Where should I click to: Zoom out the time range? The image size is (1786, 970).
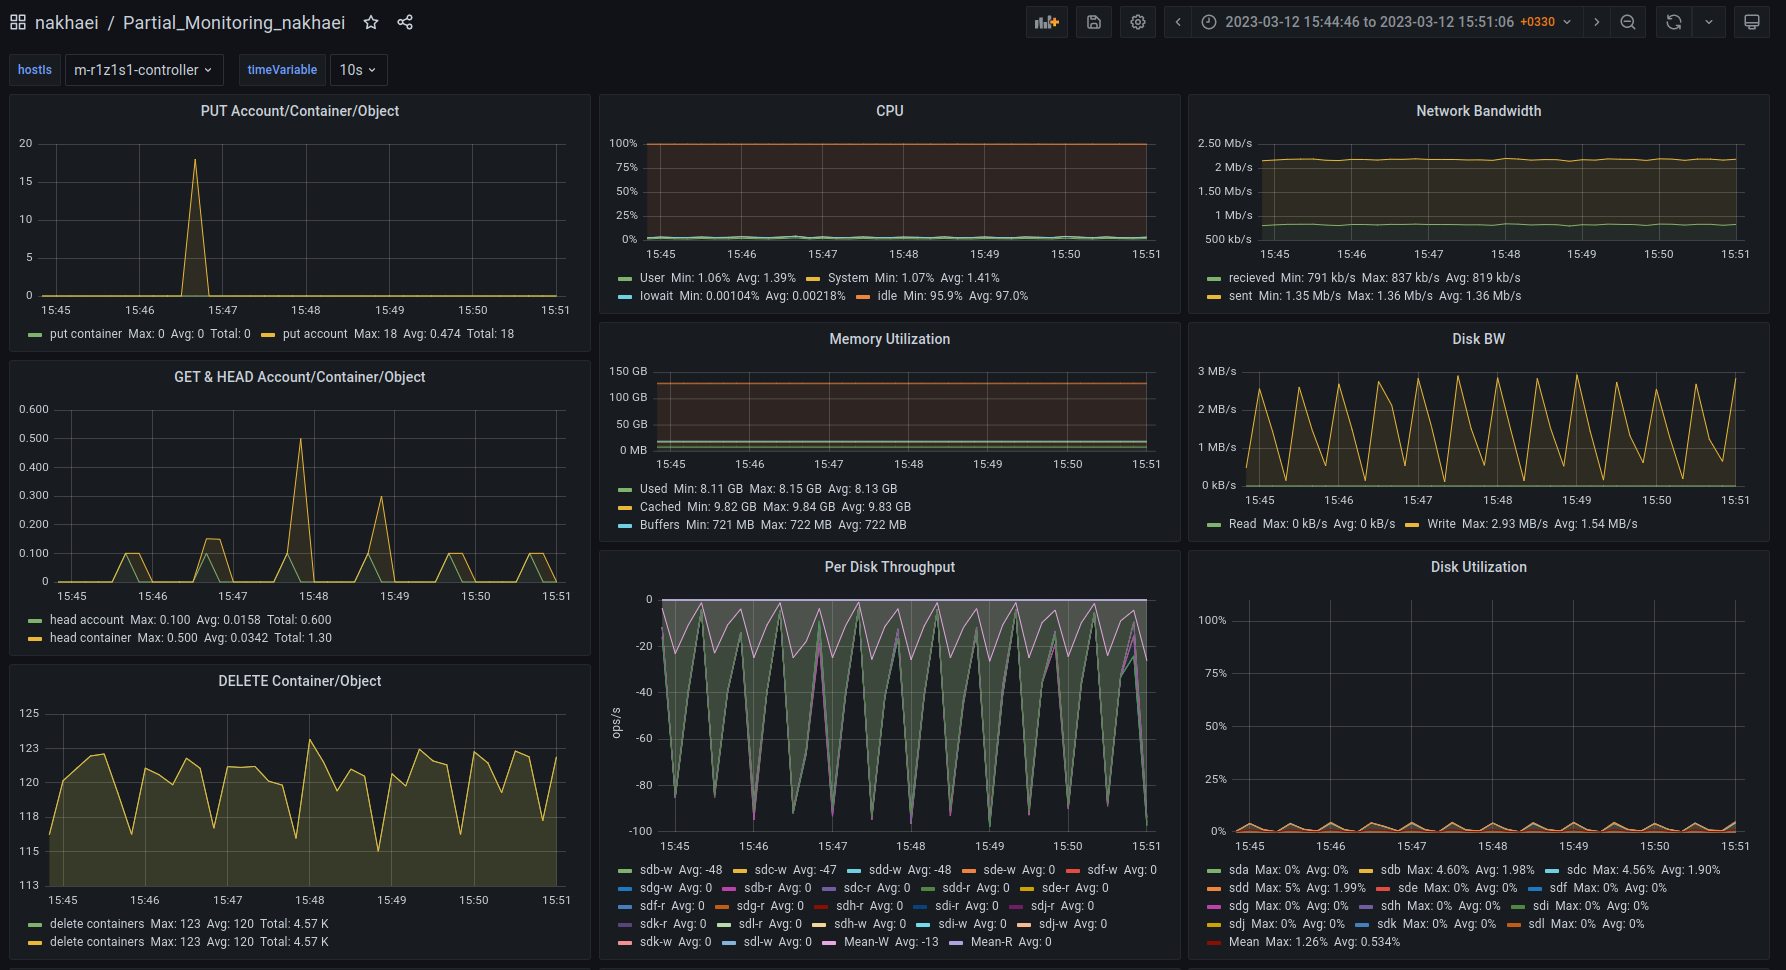tap(1628, 22)
